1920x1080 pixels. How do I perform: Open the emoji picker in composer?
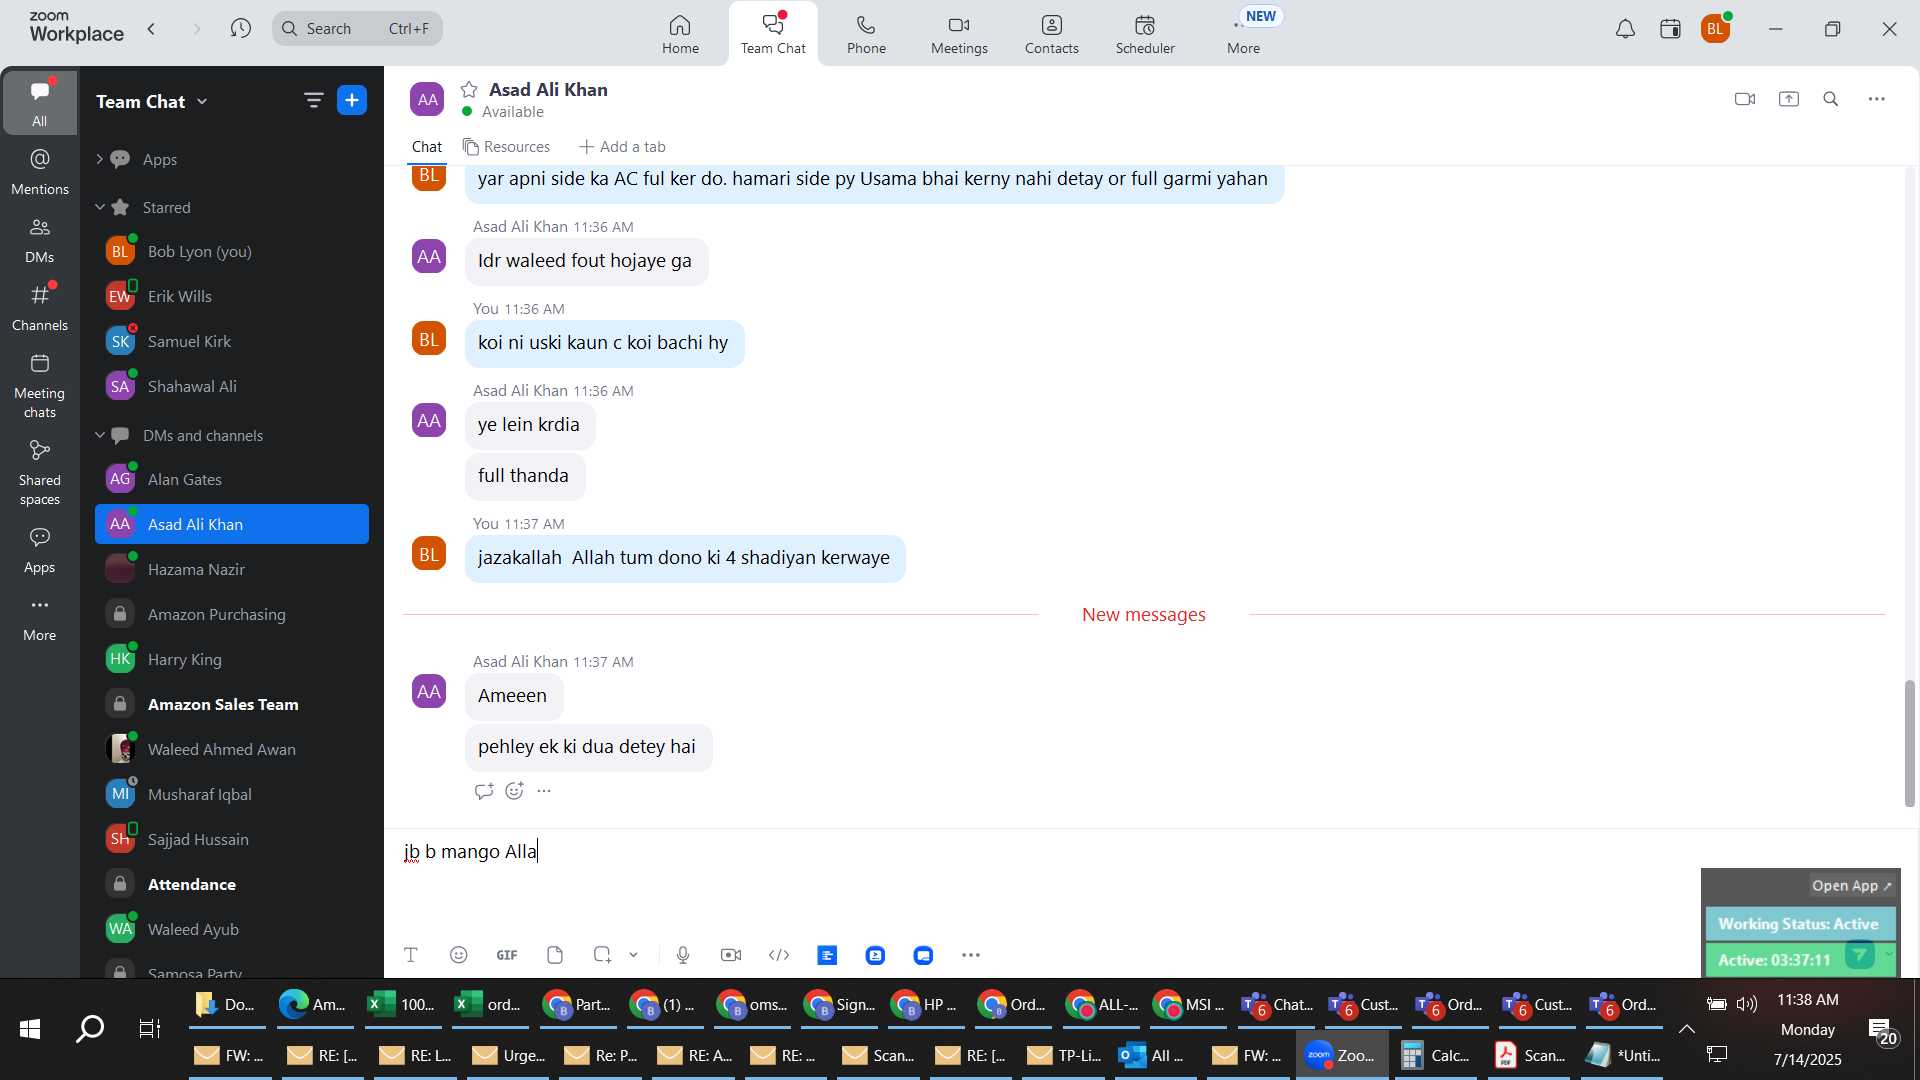click(x=459, y=956)
